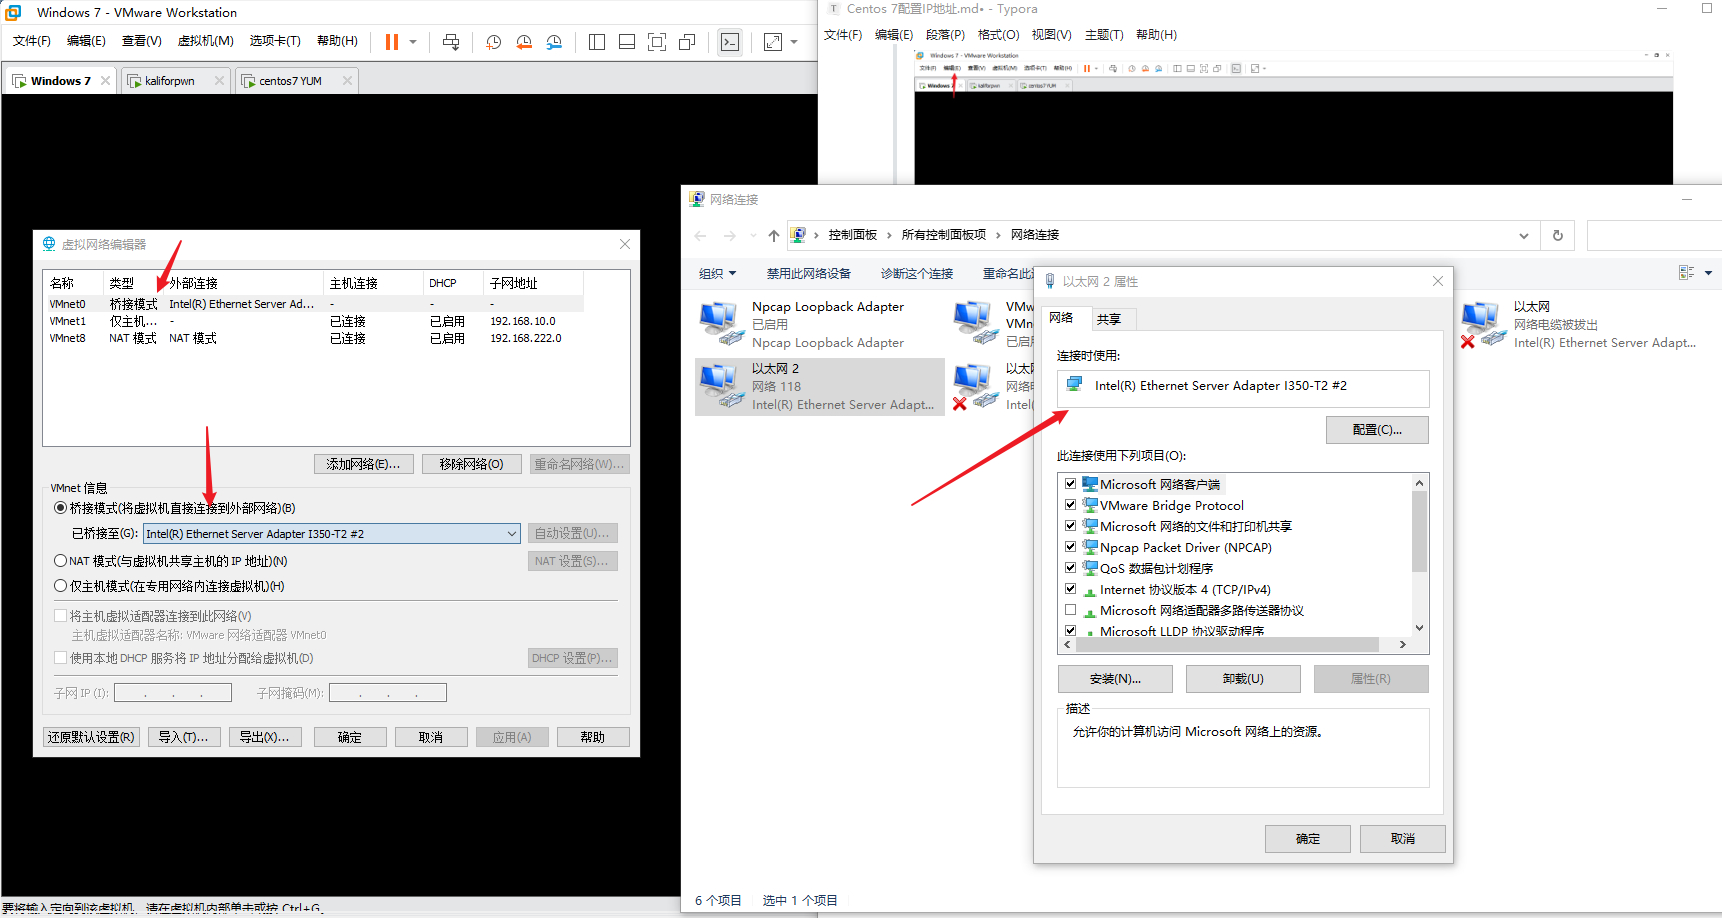Click the 添加网络(E) button
The image size is (1722, 918).
tap(363, 463)
